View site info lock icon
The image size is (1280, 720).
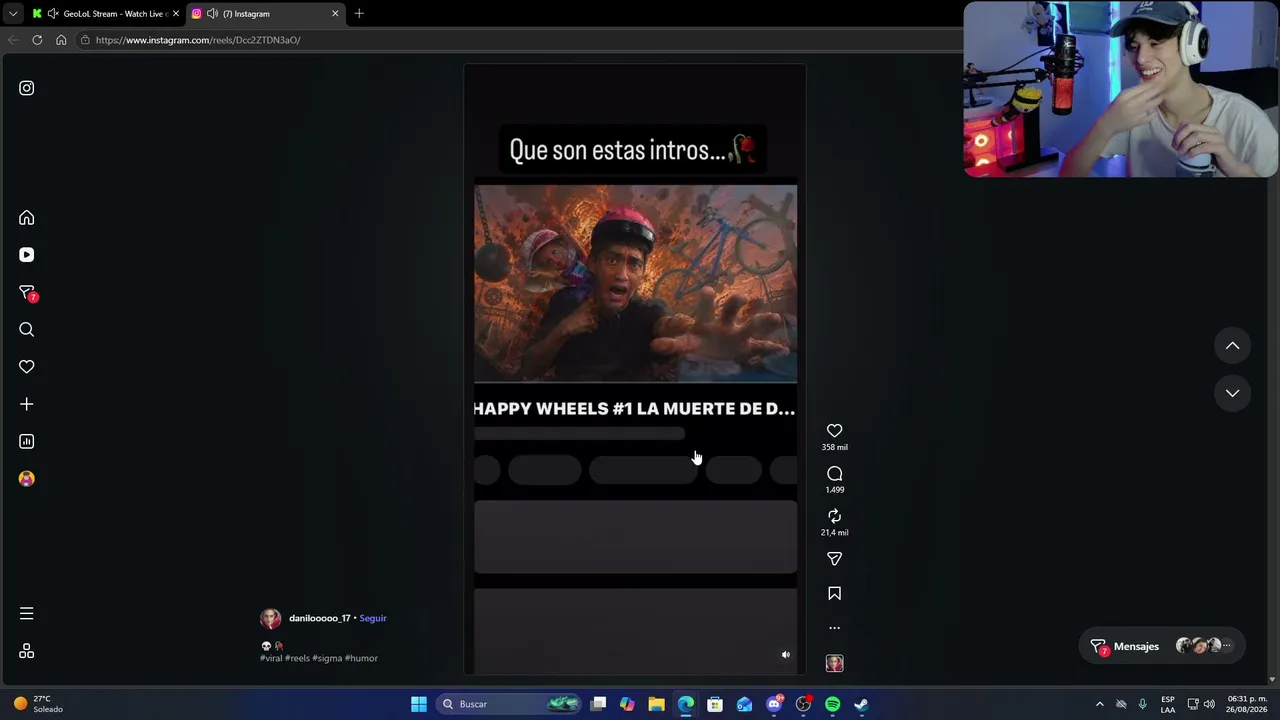click(x=86, y=40)
